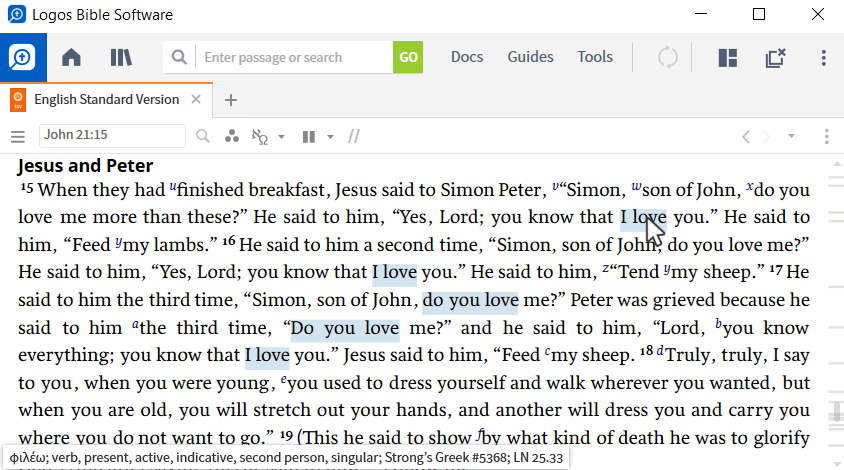Go back with left chevron arrow

pos(746,137)
